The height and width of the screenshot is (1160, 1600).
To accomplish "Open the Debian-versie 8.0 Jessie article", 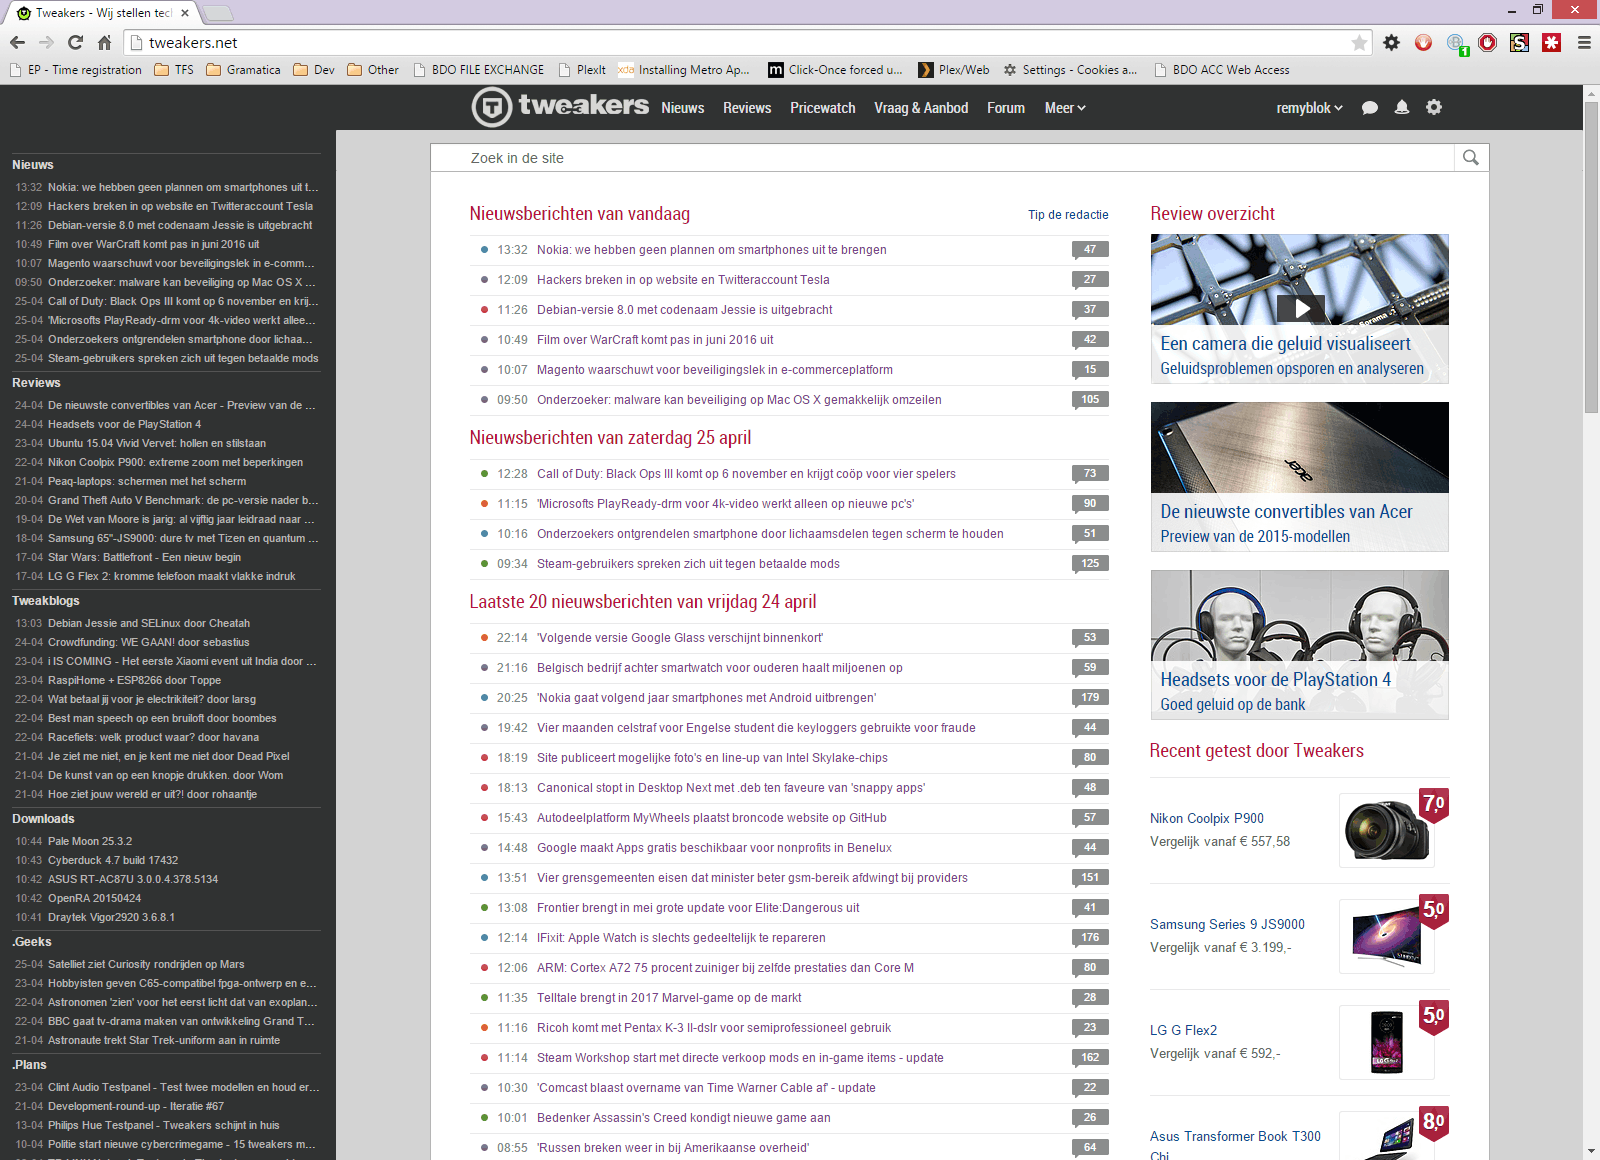I will (x=685, y=310).
